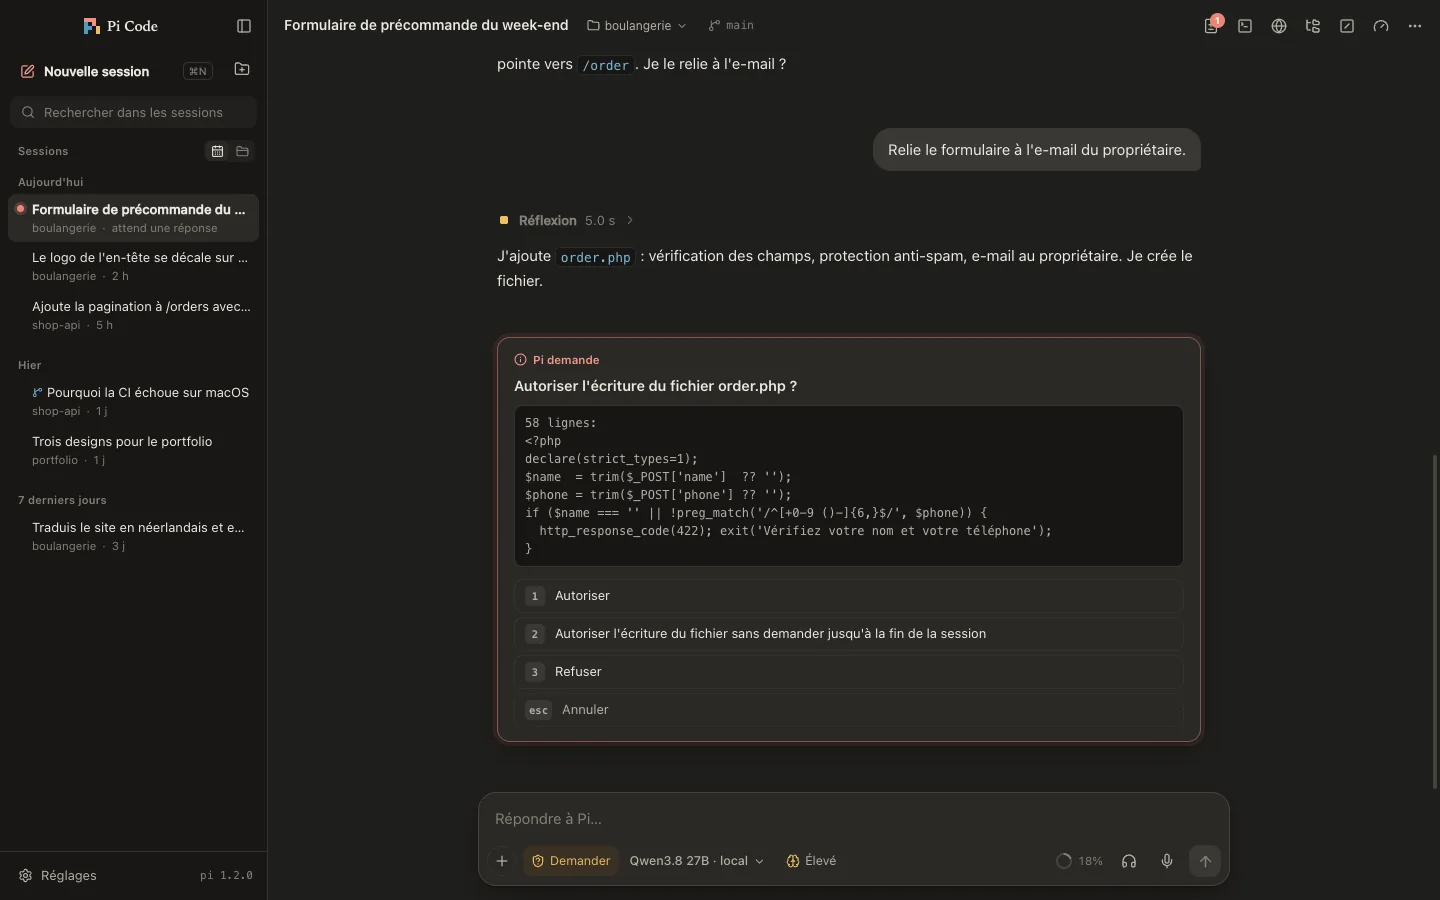Choose the Annuler option
This screenshot has height=900, width=1440.
tap(849, 710)
